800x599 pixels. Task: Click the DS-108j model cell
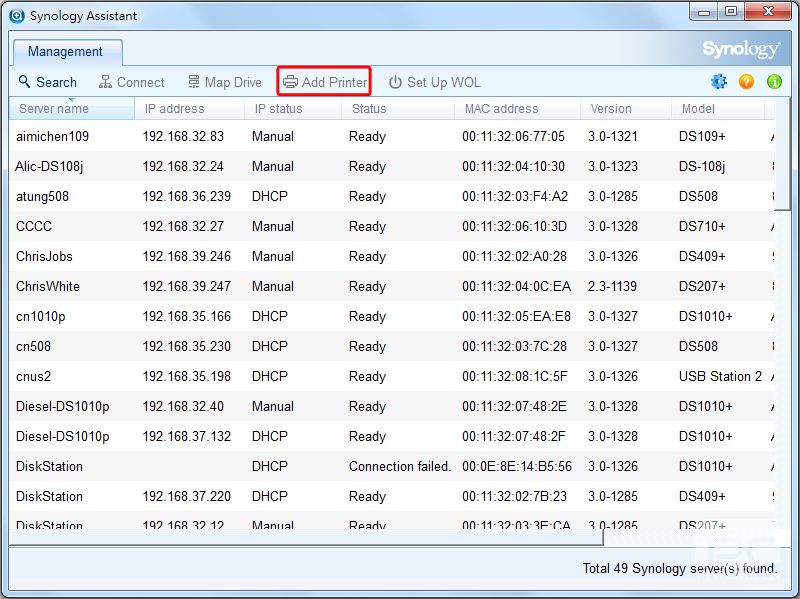(x=702, y=166)
